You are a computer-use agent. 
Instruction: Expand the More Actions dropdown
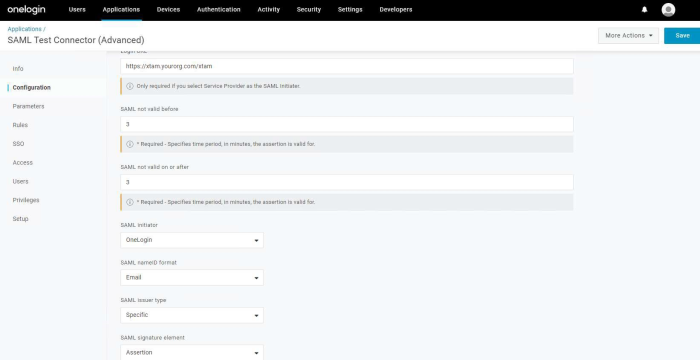pyautogui.click(x=628, y=36)
